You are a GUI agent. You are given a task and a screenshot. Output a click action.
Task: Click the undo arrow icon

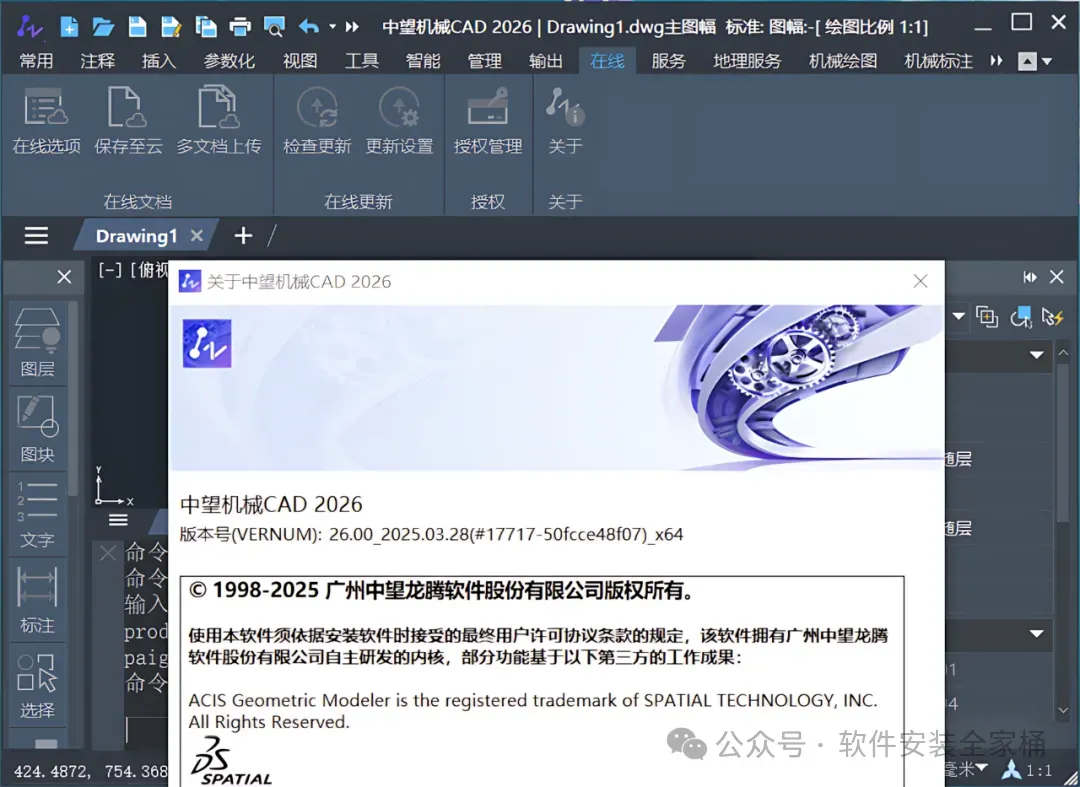[309, 27]
